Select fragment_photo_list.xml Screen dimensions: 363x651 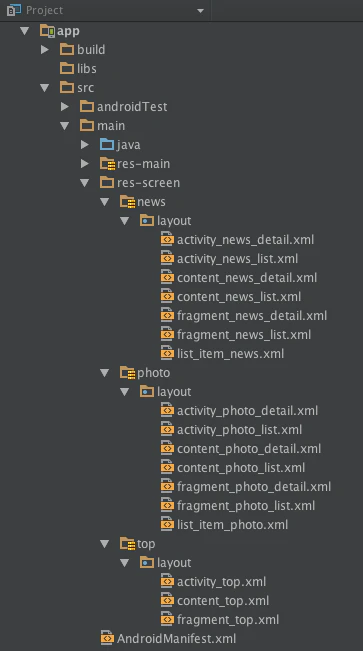click(246, 506)
